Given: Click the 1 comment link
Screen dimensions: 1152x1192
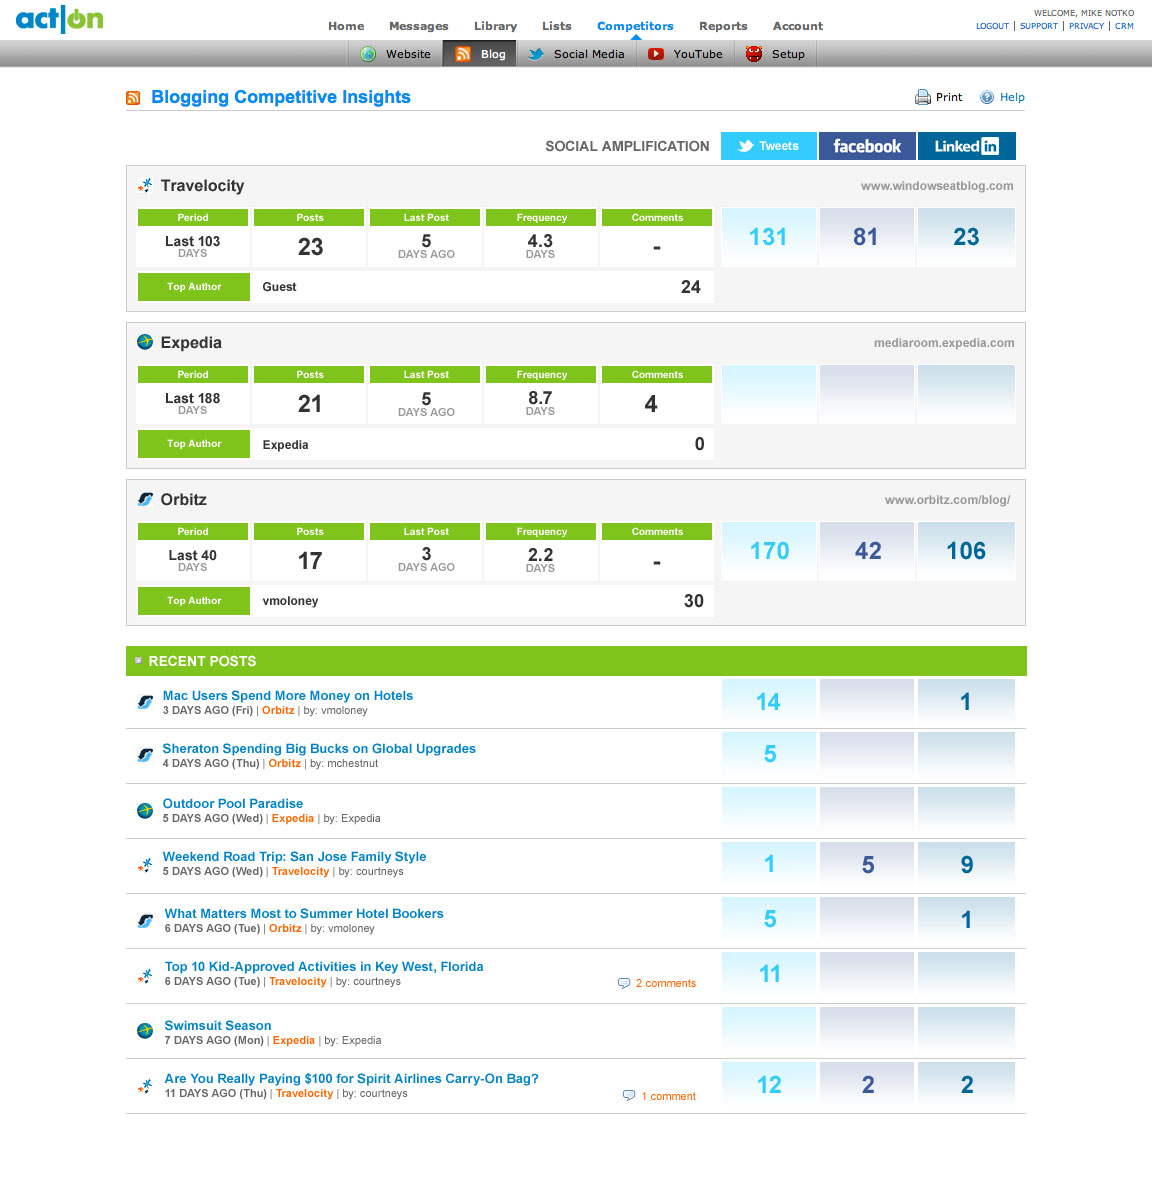Looking at the screenshot, I should click(668, 1096).
